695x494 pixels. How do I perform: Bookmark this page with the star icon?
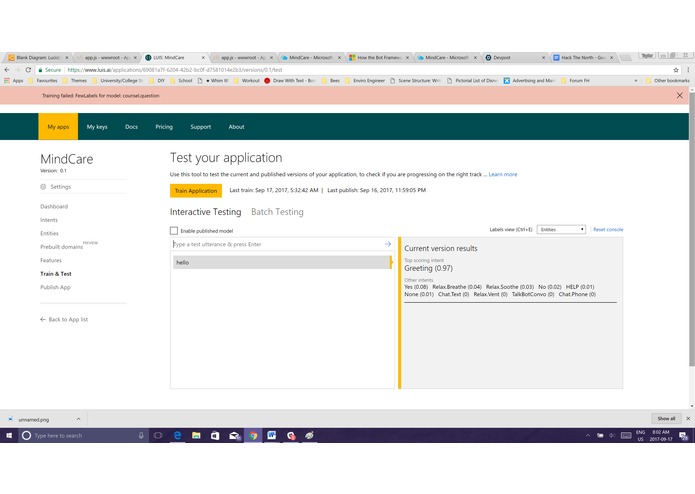pyautogui.click(x=675, y=70)
